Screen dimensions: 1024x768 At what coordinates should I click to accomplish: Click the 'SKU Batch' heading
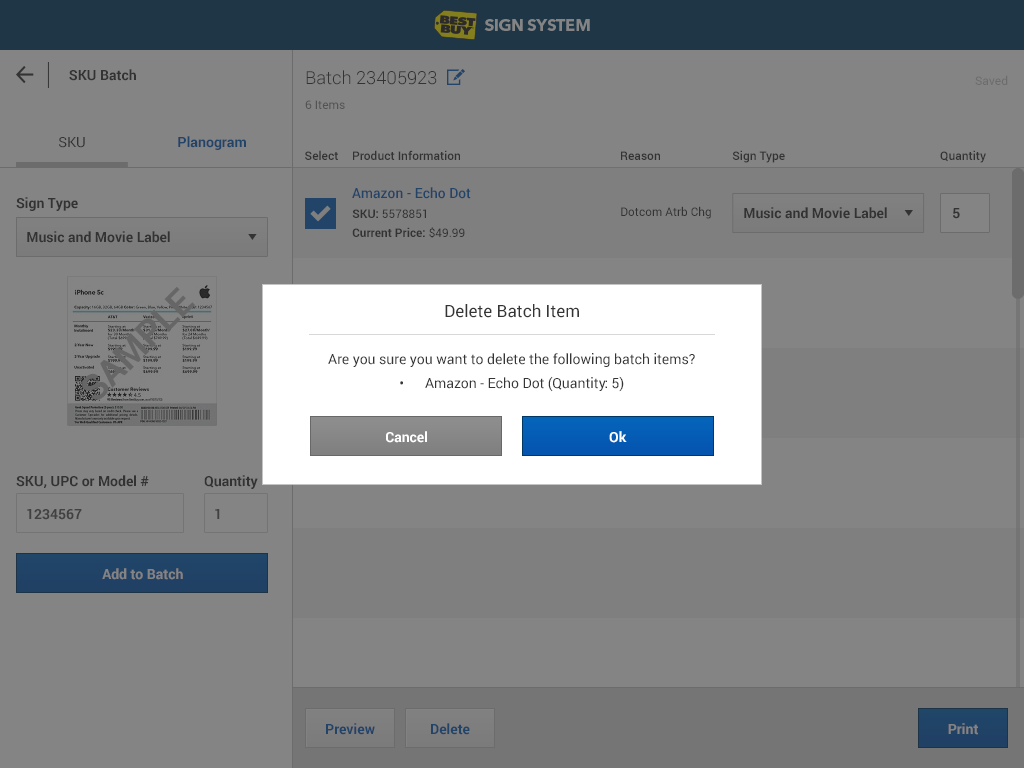pos(103,75)
